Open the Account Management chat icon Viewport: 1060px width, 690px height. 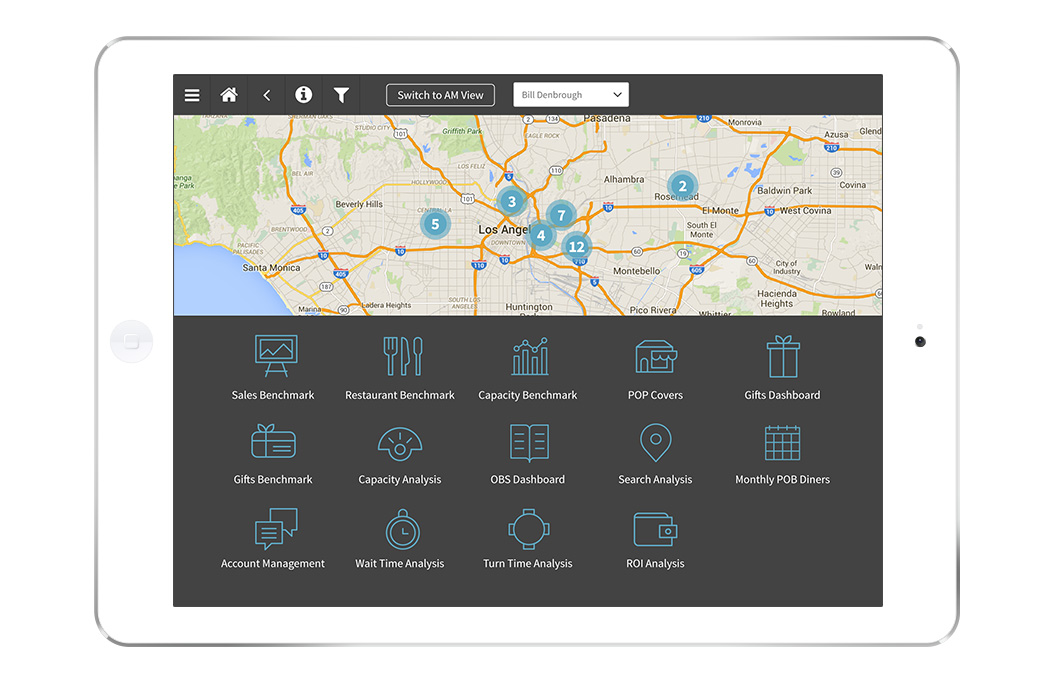tap(276, 528)
